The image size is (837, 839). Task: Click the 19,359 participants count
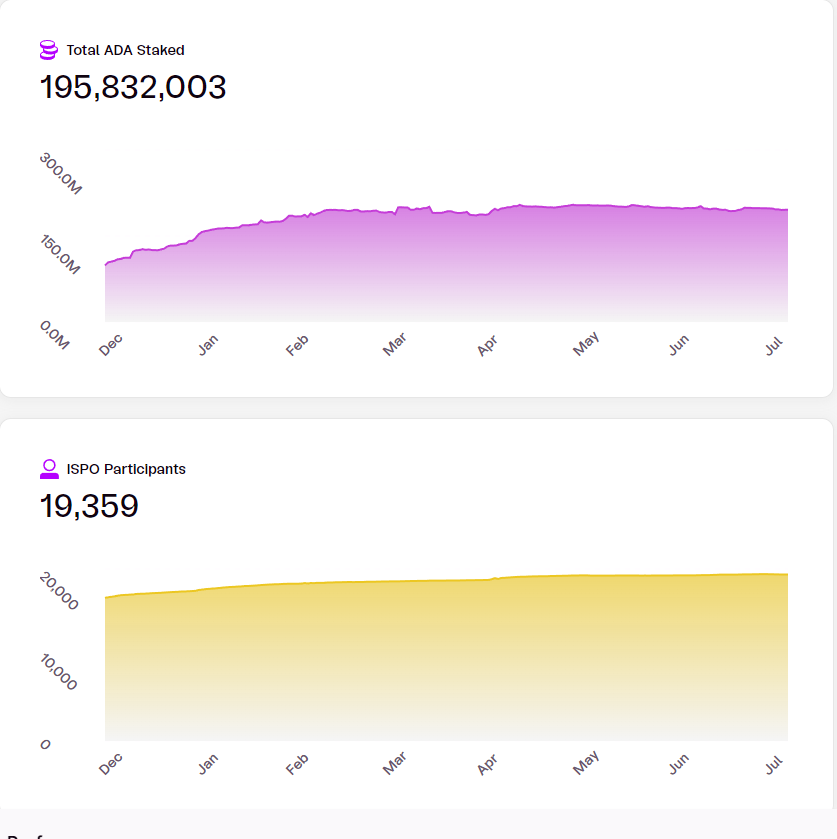point(89,507)
